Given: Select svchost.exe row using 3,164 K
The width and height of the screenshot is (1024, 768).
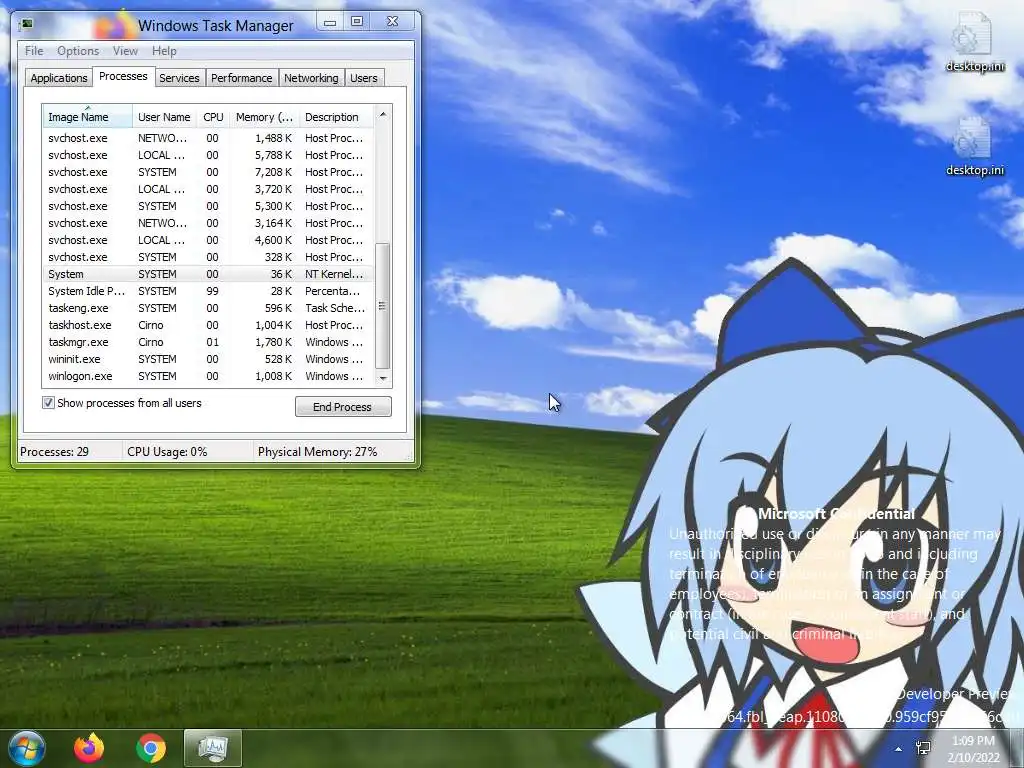Looking at the screenshot, I should (x=209, y=223).
